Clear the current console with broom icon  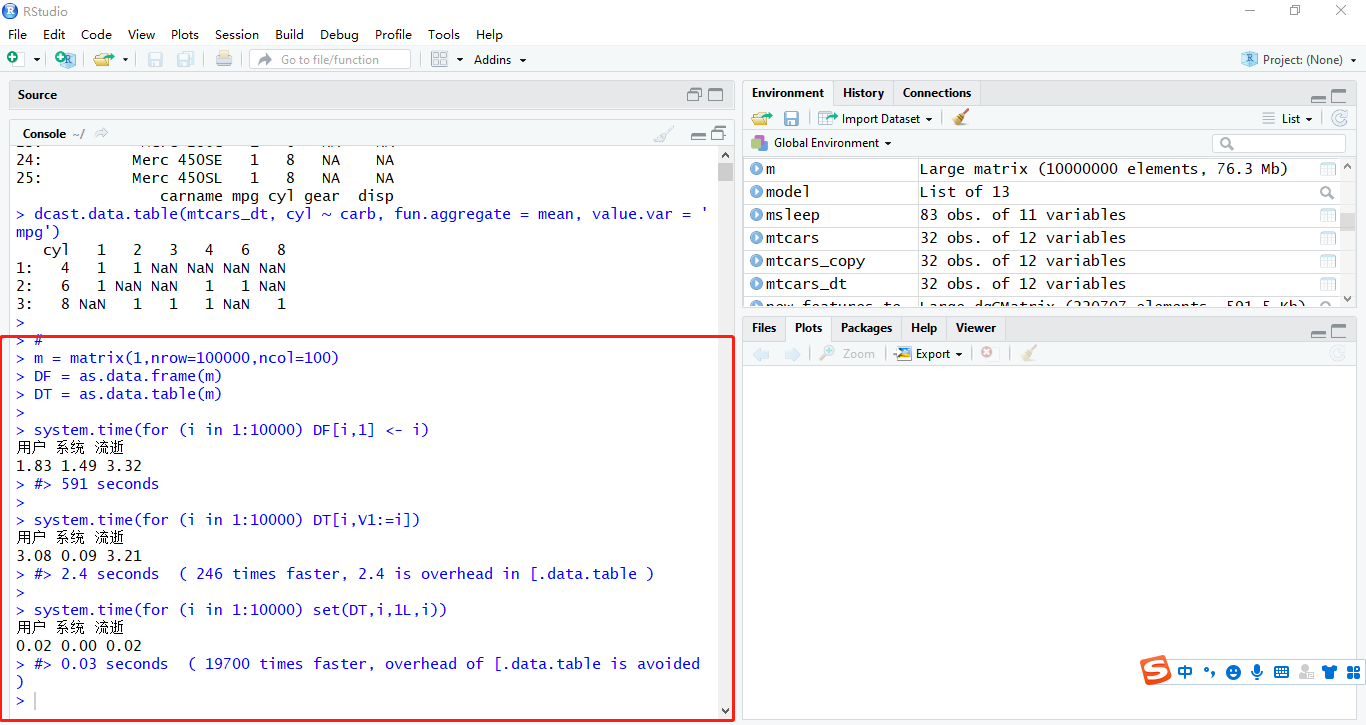coord(663,133)
